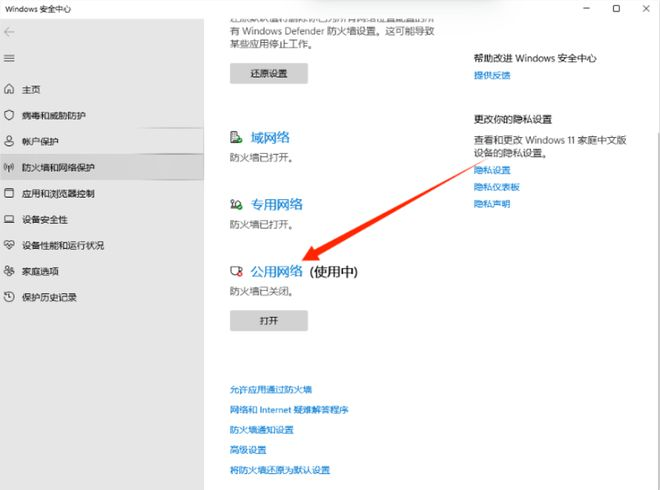Click the person icon for 帐户保护

tap(9, 141)
